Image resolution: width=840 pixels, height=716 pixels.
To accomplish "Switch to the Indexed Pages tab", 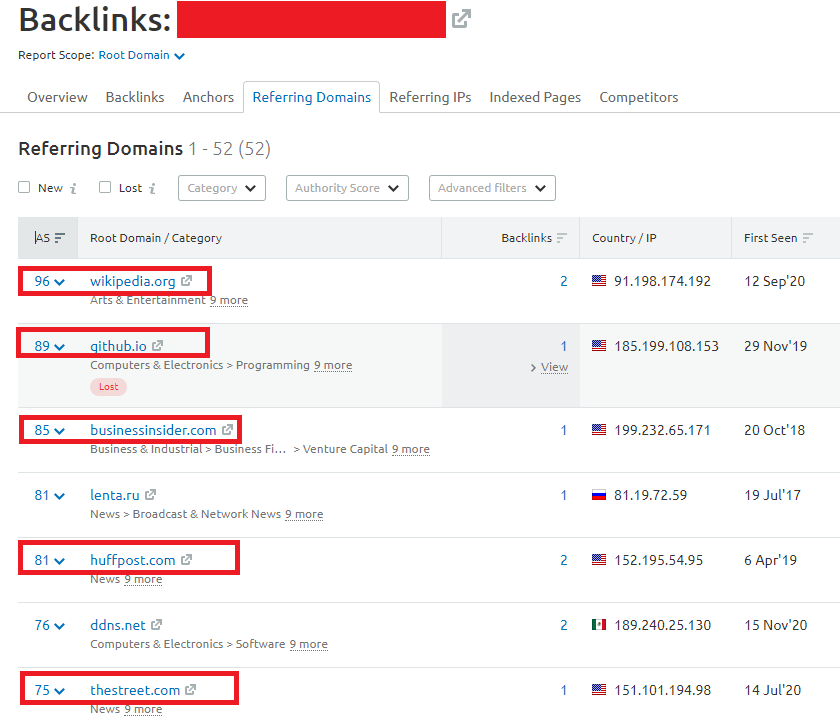I will click(535, 97).
